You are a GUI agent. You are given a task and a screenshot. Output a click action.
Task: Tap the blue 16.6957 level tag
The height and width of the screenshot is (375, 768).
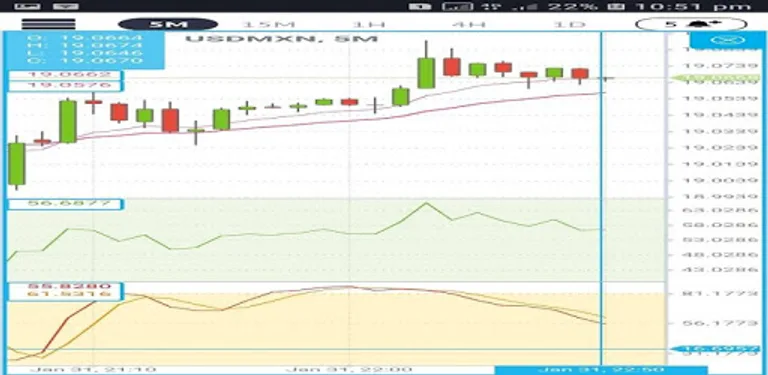(715, 349)
